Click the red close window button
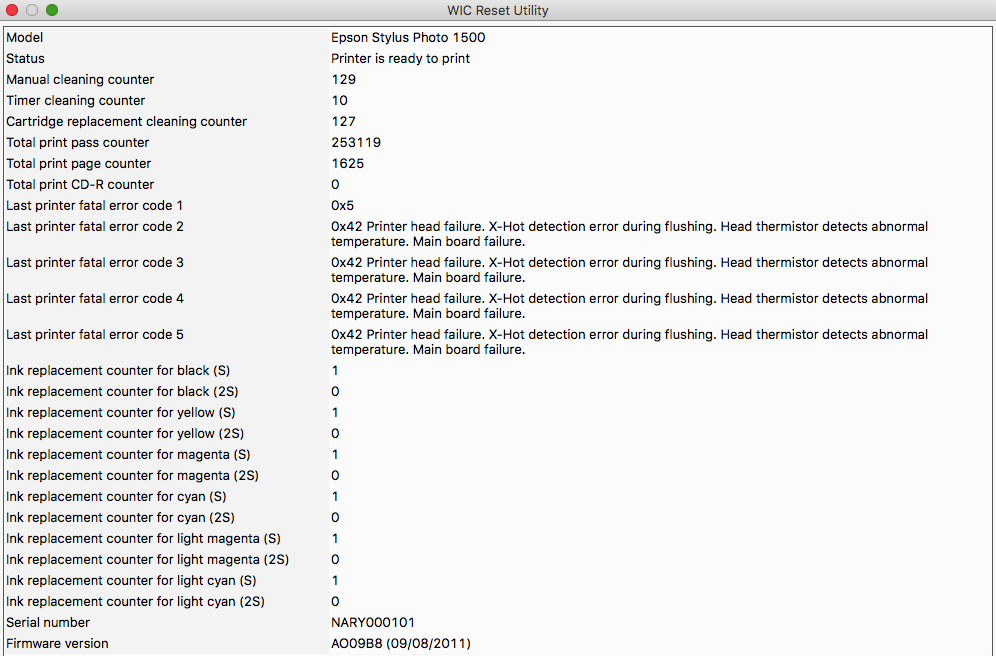The width and height of the screenshot is (996, 656). pos(12,10)
